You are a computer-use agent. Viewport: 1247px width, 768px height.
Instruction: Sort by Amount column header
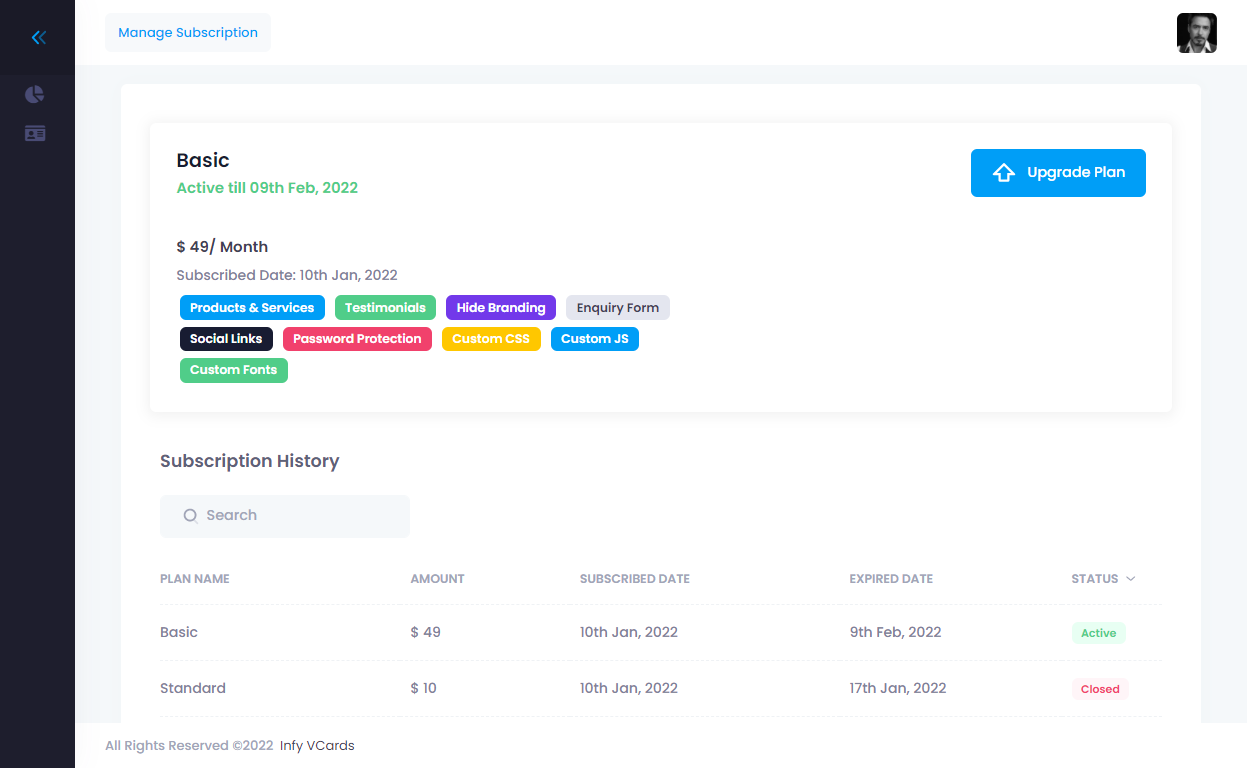[x=437, y=579]
